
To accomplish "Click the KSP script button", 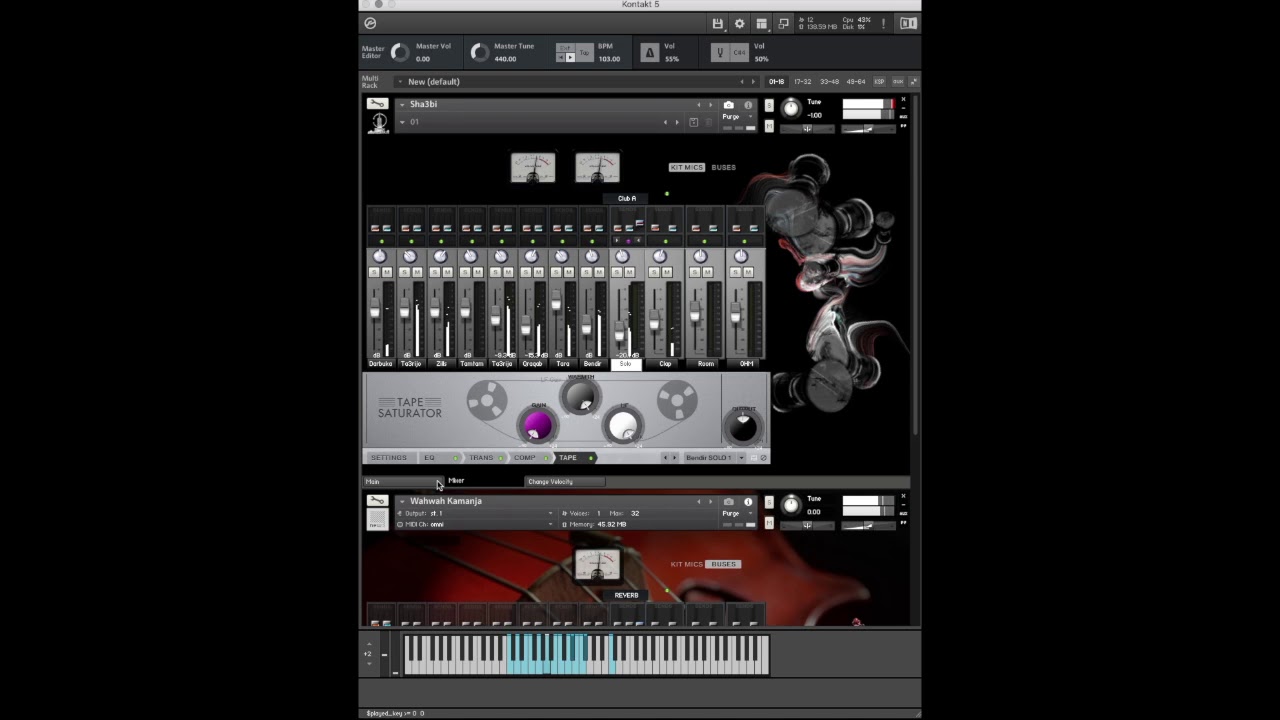I will 880,82.
